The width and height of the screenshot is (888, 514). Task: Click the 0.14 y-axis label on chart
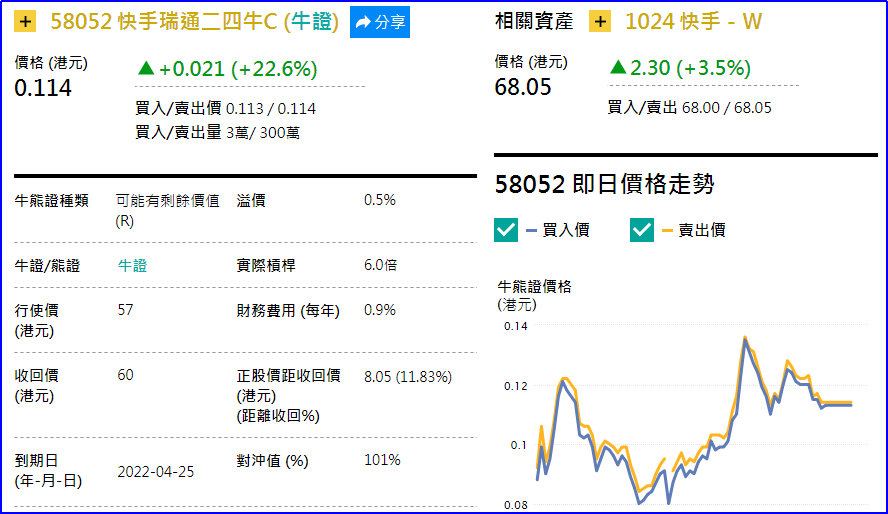tap(515, 326)
